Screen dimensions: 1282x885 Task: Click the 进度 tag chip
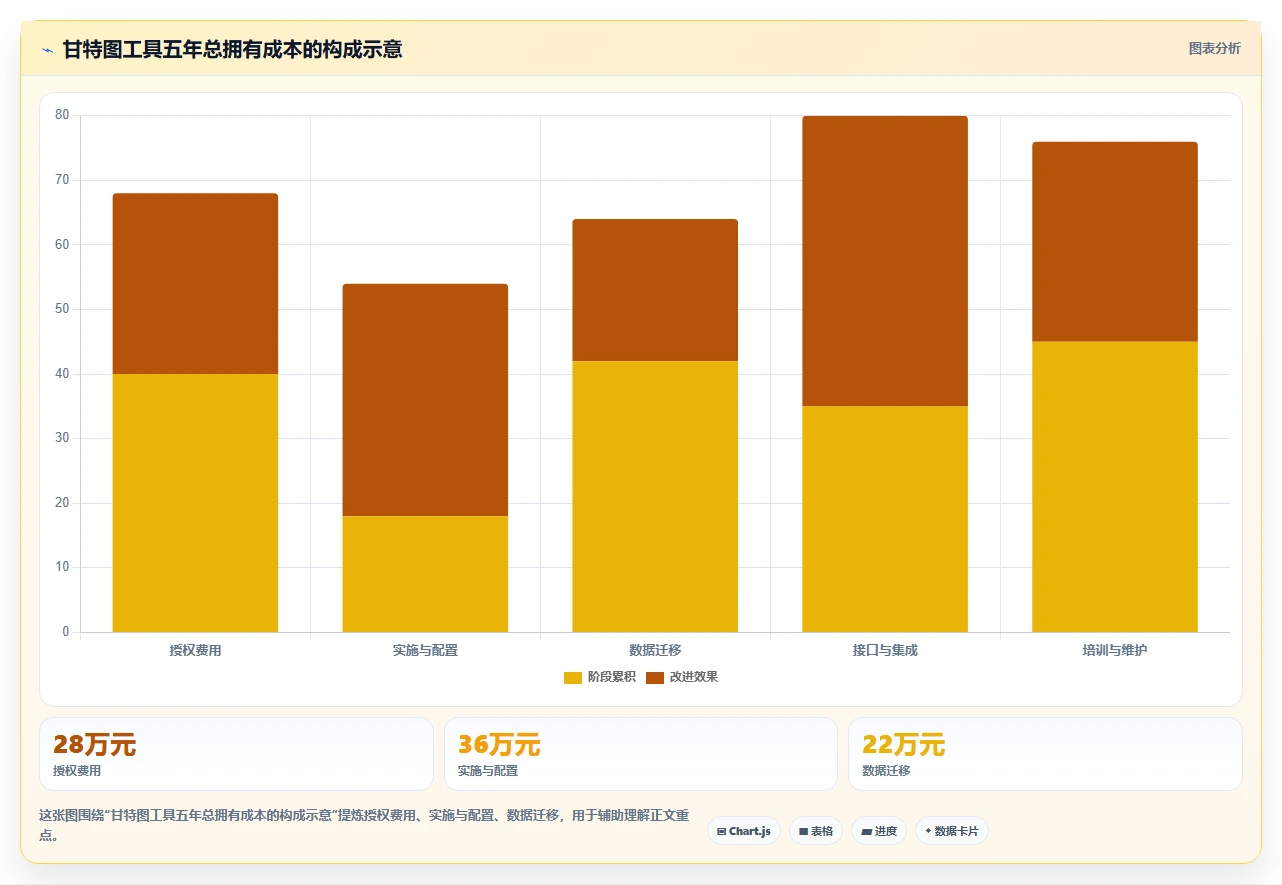[879, 831]
